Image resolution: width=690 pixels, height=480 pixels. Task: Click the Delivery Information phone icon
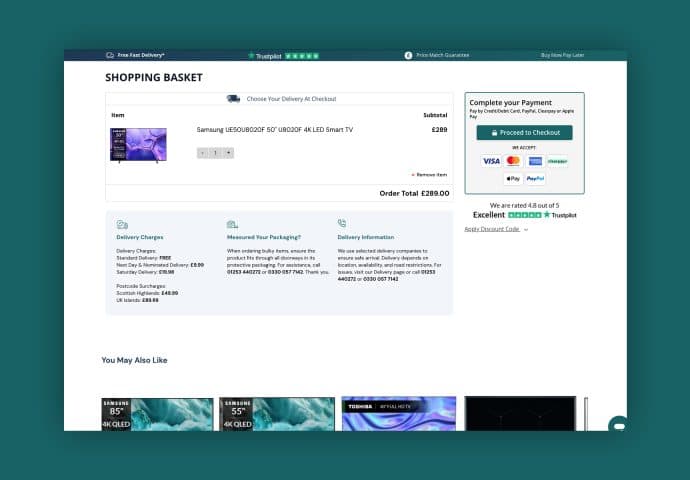[342, 224]
